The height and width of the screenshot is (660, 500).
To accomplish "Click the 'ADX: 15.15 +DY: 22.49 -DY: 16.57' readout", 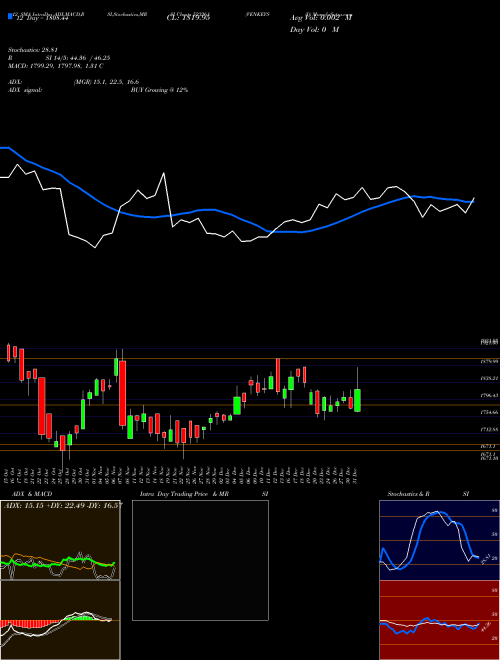I will click(63, 505).
